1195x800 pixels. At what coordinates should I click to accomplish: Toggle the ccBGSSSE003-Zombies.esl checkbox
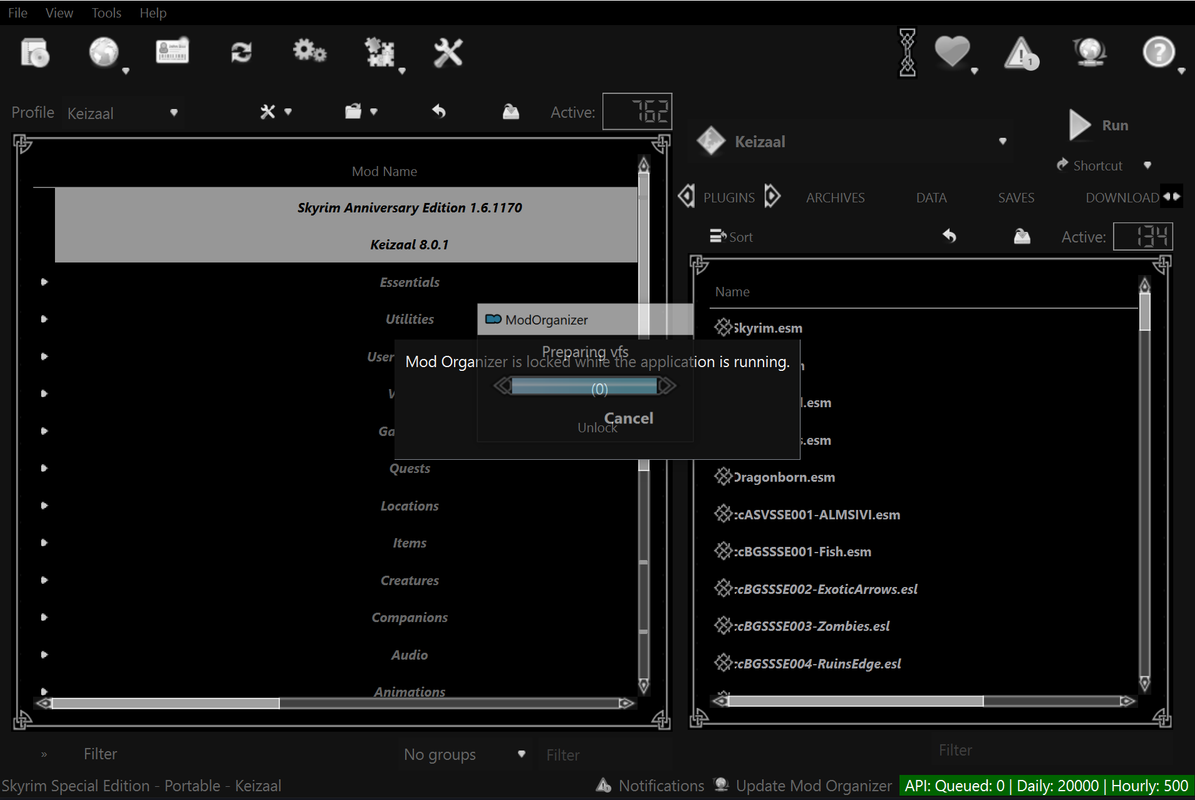click(x=723, y=626)
